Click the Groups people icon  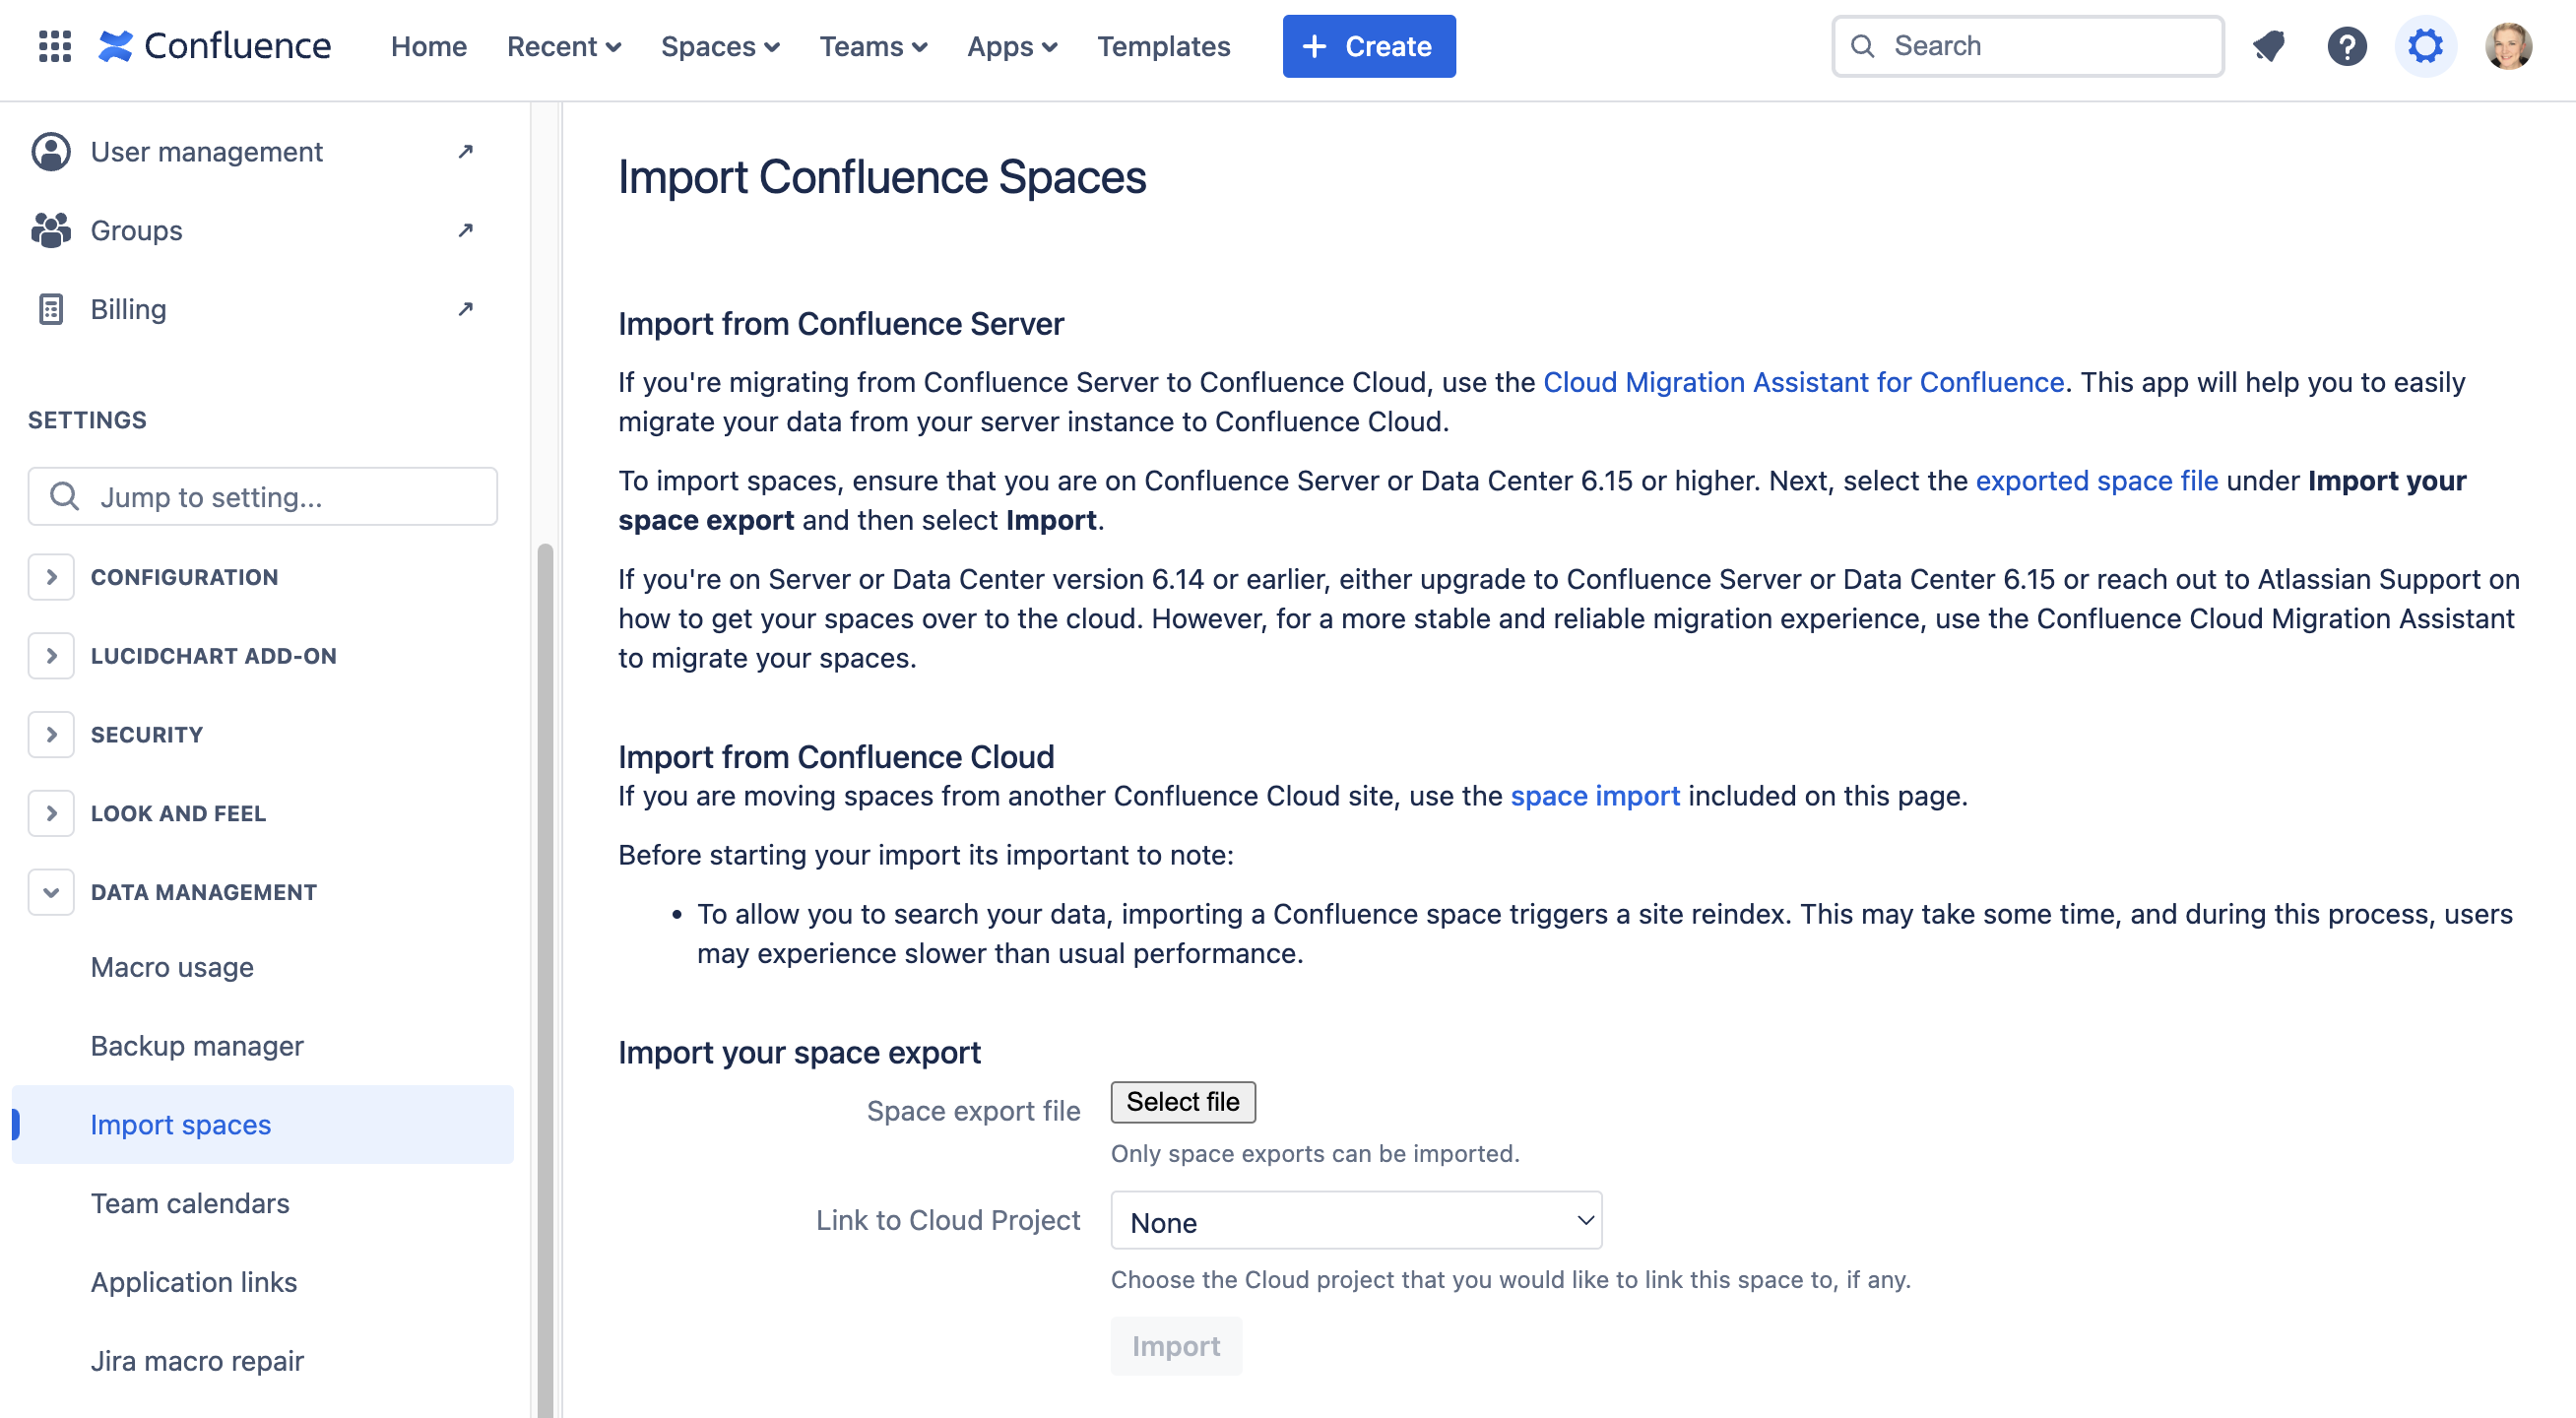(x=50, y=228)
